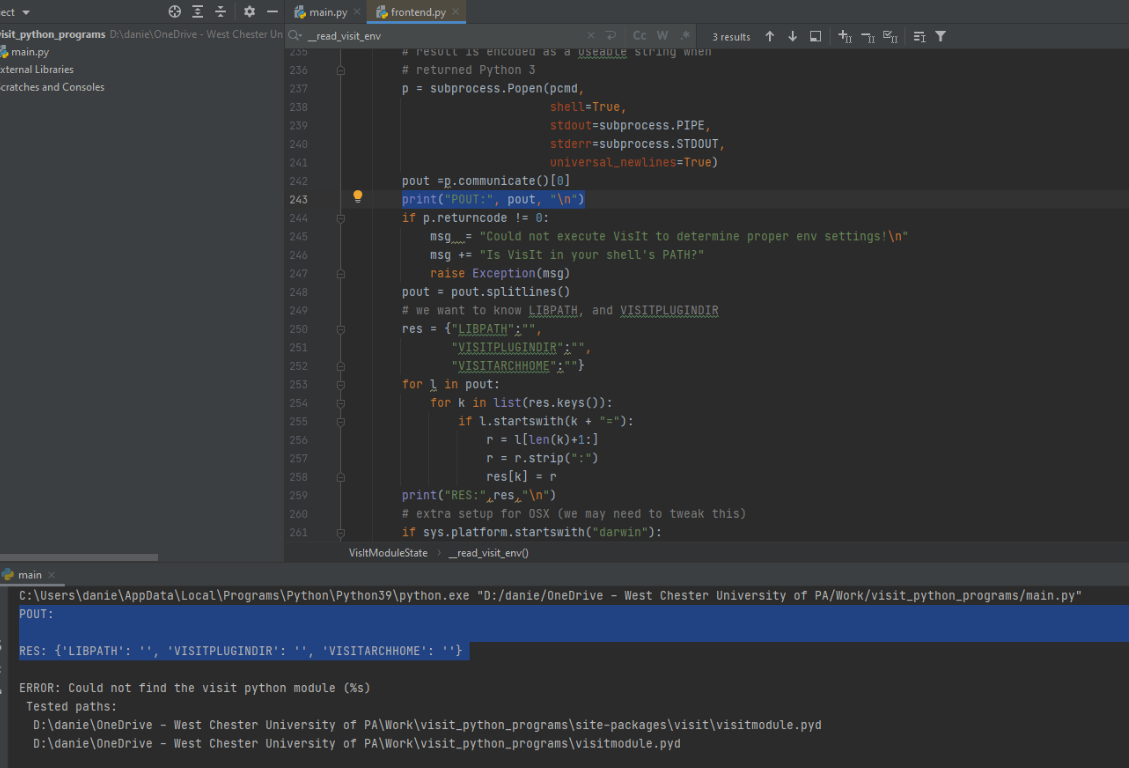1129x768 pixels.
Task: Select main.py in the project tree
Action: 30,52
